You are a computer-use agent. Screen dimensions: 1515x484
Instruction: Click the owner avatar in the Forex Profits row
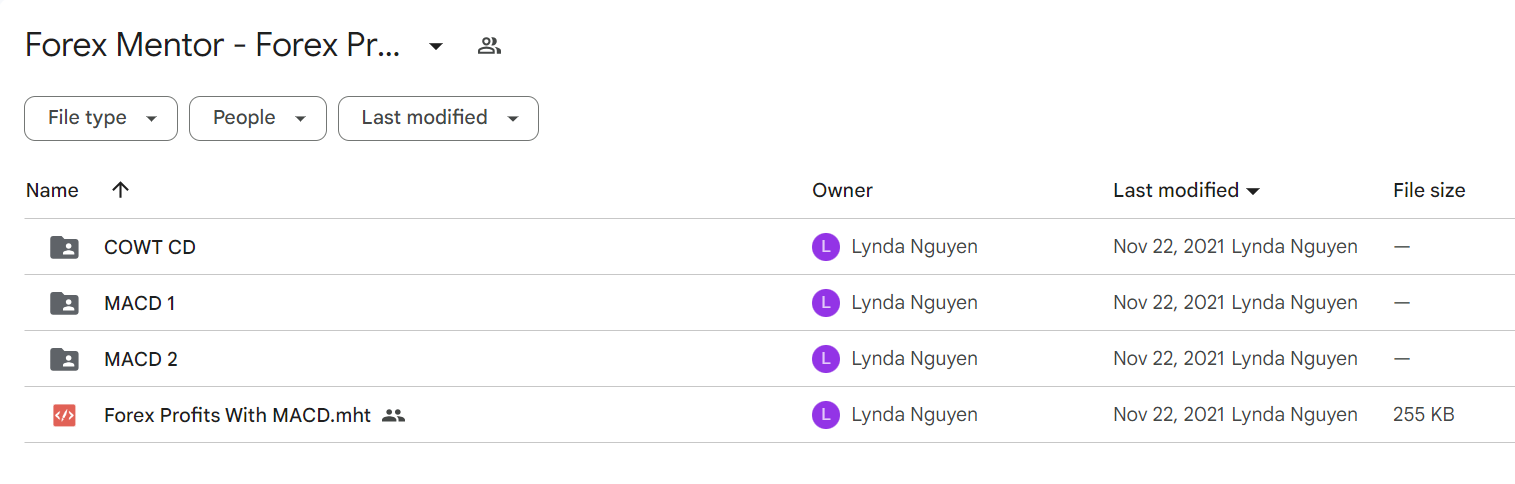pyautogui.click(x=825, y=415)
